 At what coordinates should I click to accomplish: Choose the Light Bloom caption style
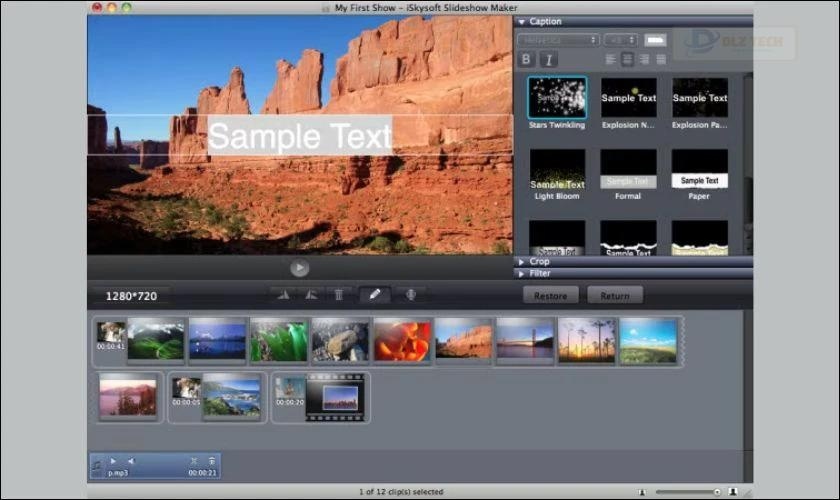[557, 169]
